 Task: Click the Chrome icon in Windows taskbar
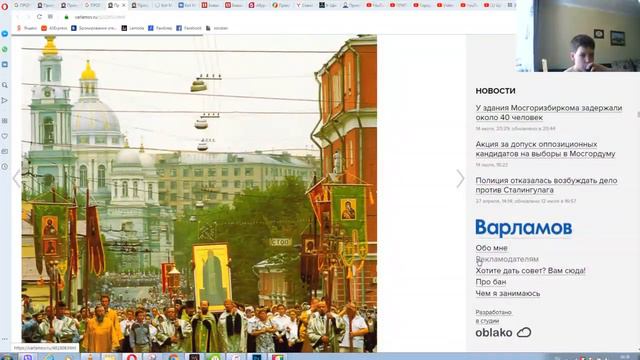(x=173, y=357)
